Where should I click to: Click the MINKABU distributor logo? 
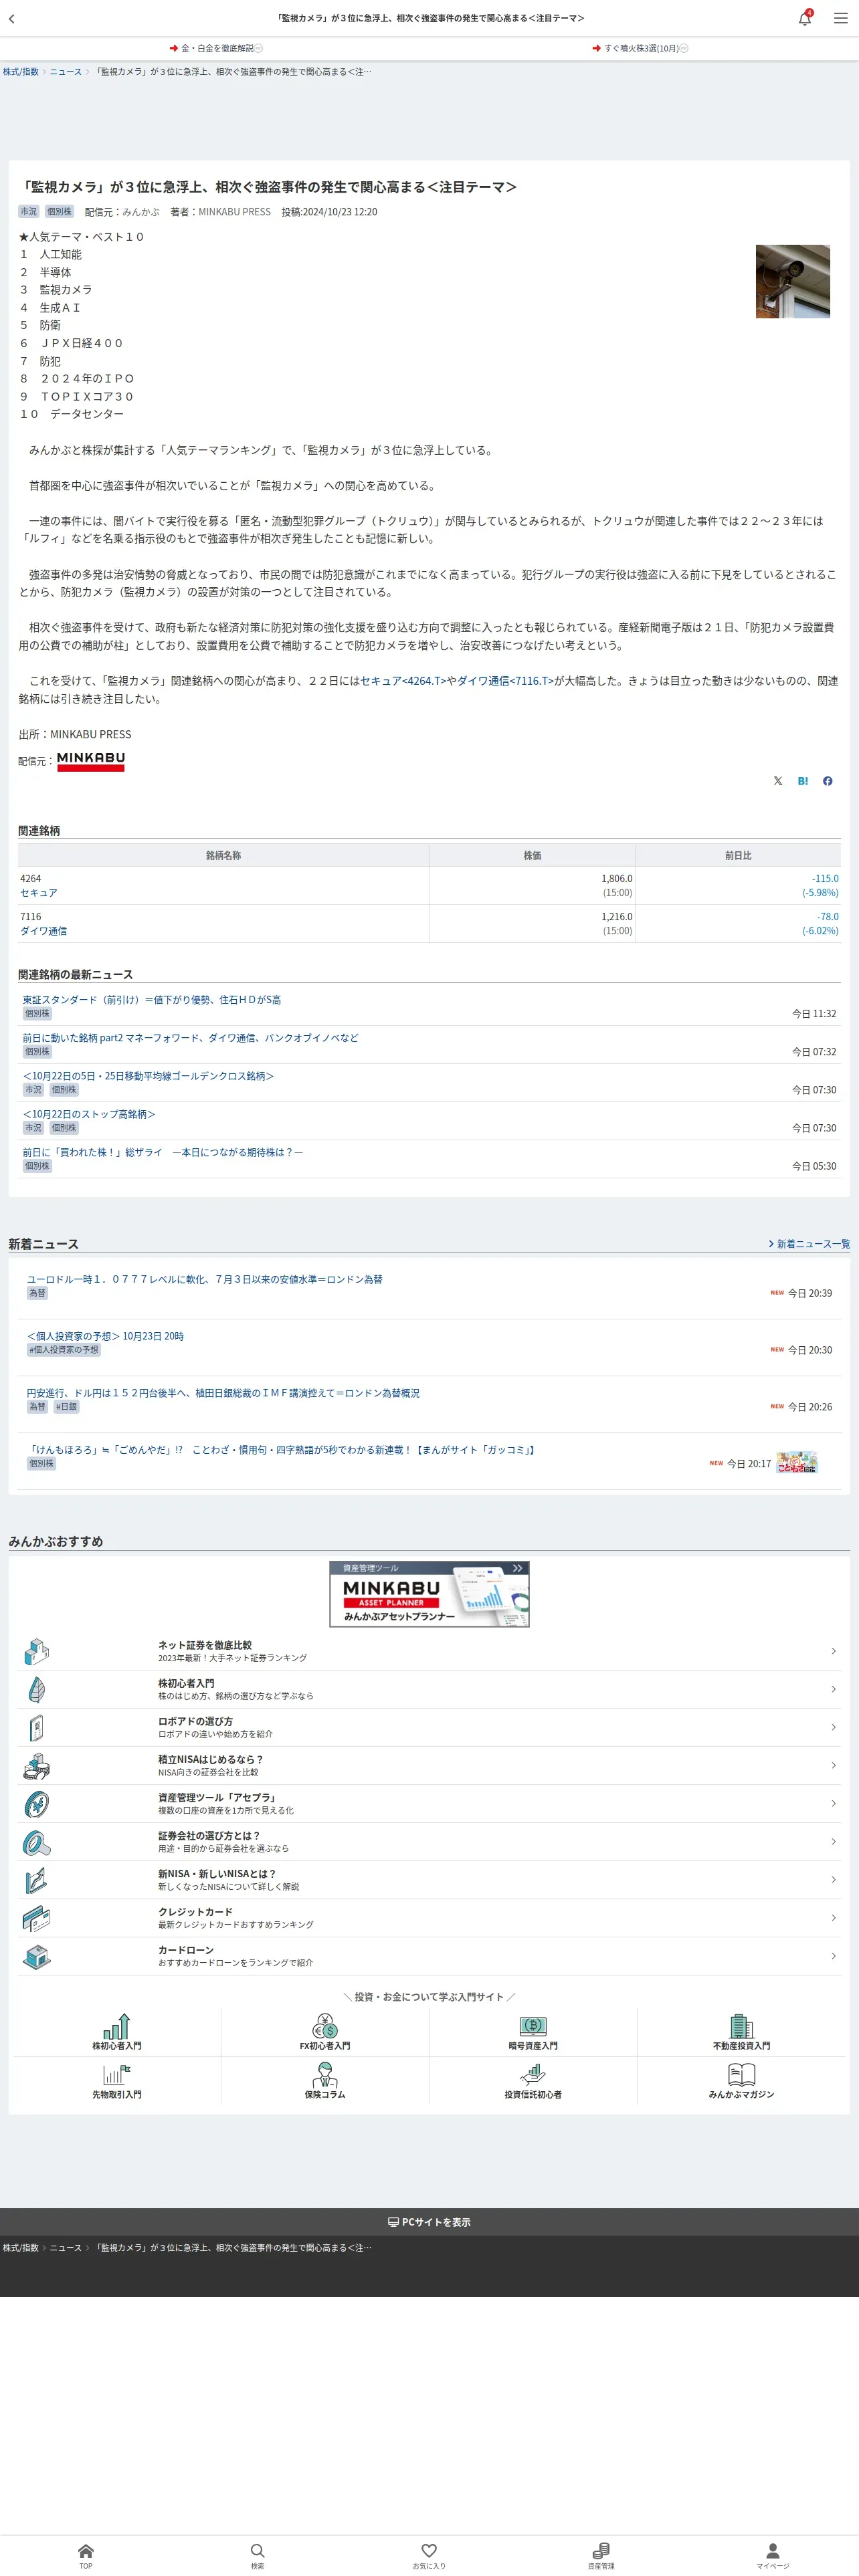91,761
